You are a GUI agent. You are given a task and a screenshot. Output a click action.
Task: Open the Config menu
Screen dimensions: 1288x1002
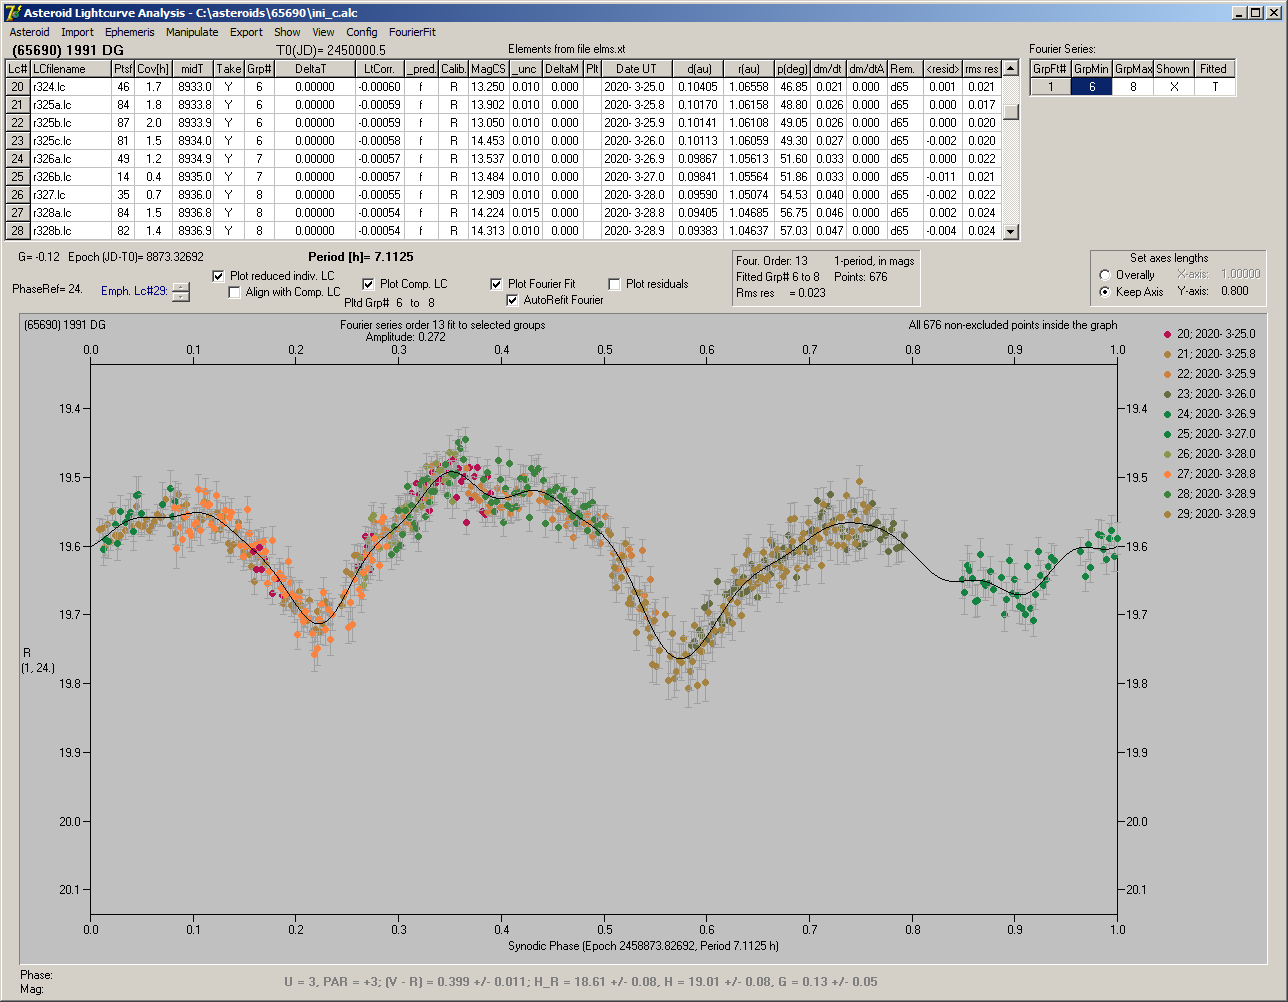362,32
